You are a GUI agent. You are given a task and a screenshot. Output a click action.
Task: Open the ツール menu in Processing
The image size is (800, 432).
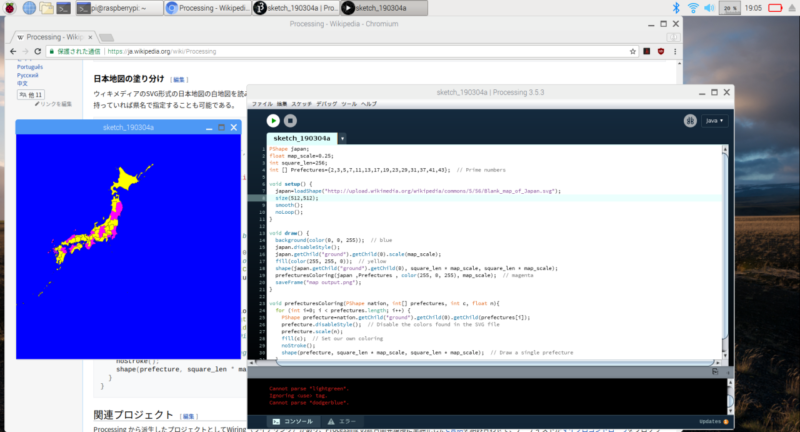coord(349,104)
